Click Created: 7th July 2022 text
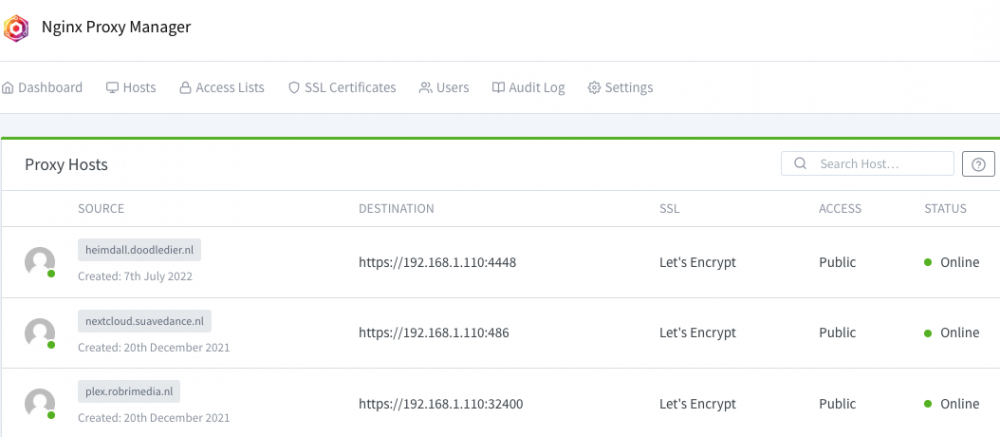1000x437 pixels. point(135,277)
